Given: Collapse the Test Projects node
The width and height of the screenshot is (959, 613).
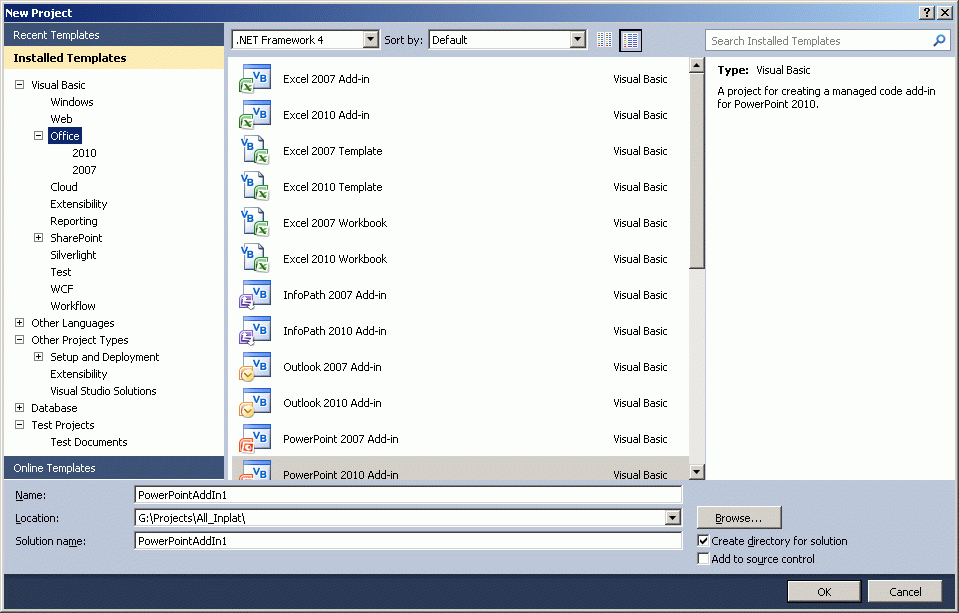Looking at the screenshot, I should click(x=20, y=425).
